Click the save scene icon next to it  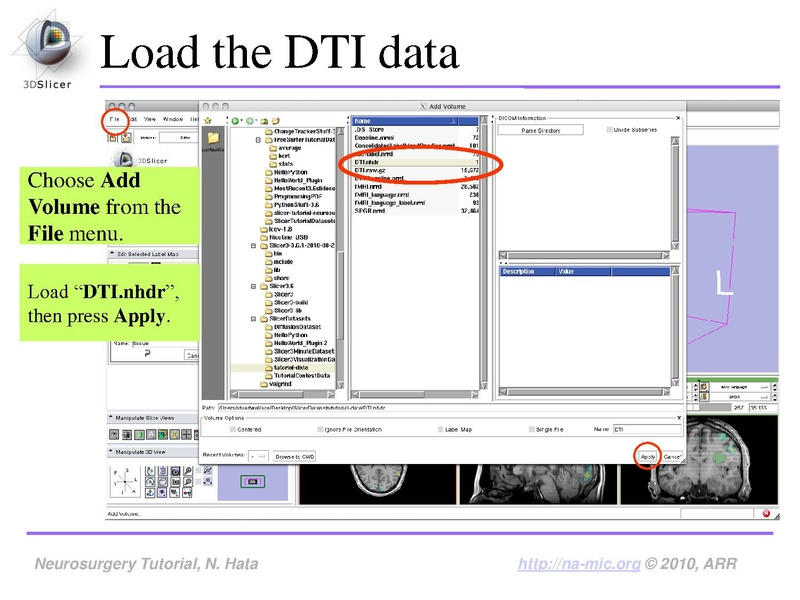[126, 138]
